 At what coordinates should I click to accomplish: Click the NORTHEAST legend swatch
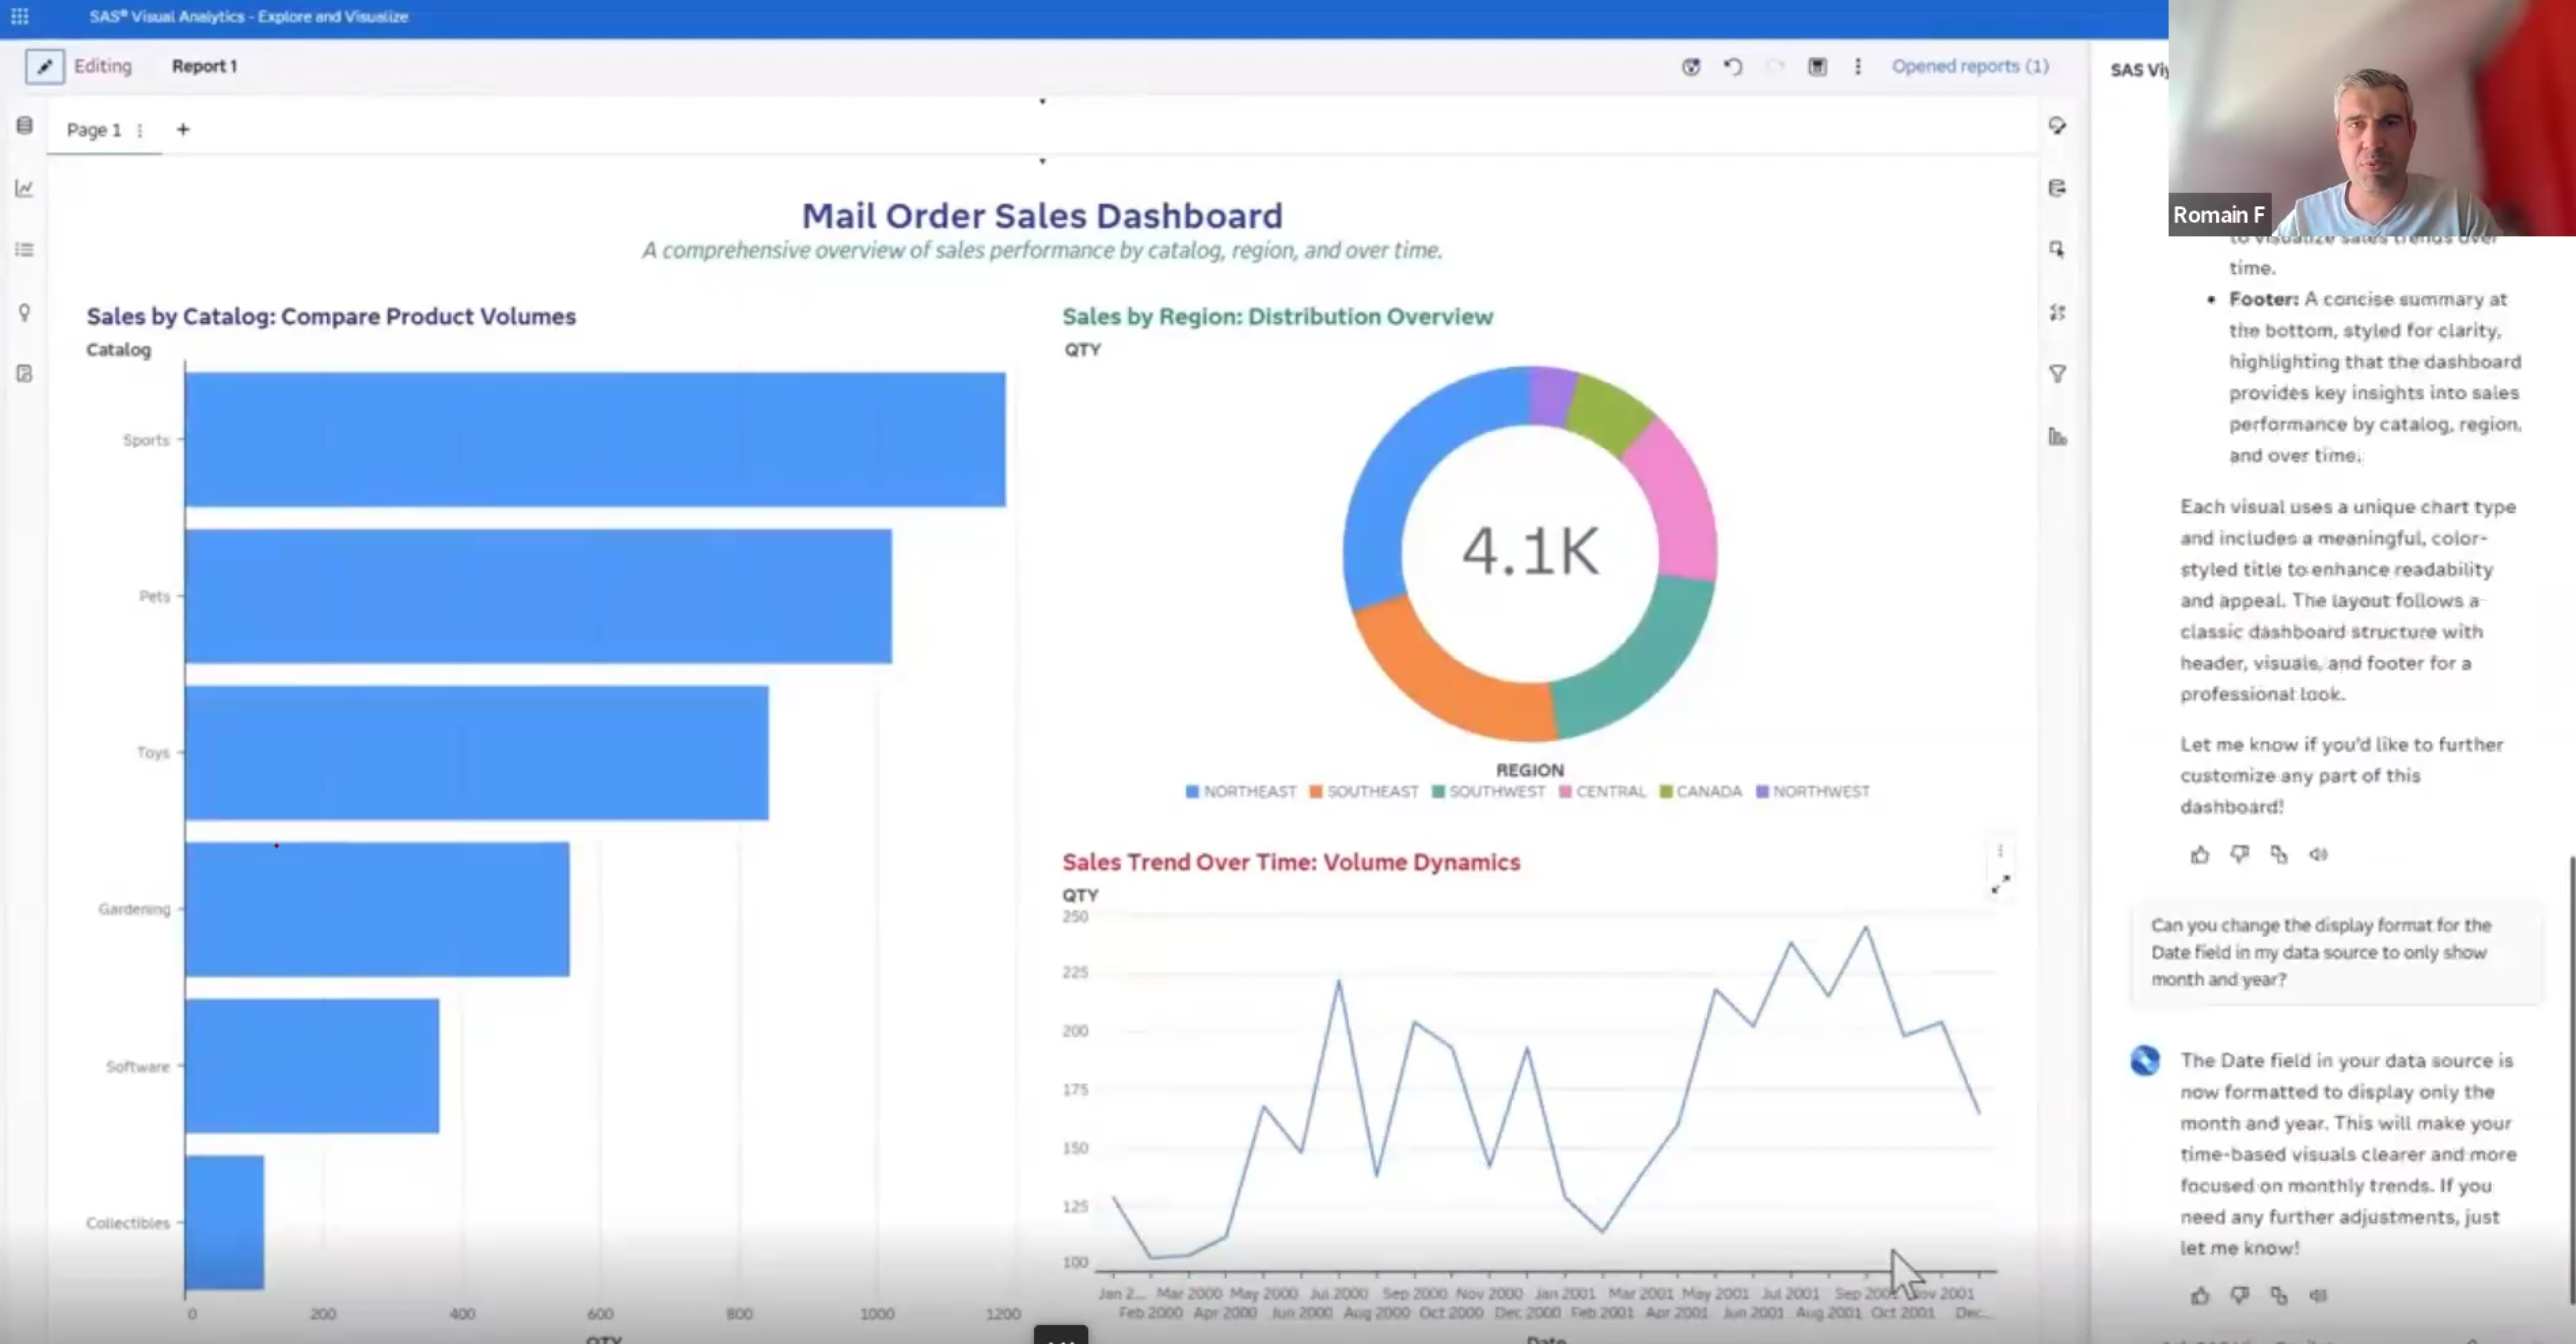1192,792
